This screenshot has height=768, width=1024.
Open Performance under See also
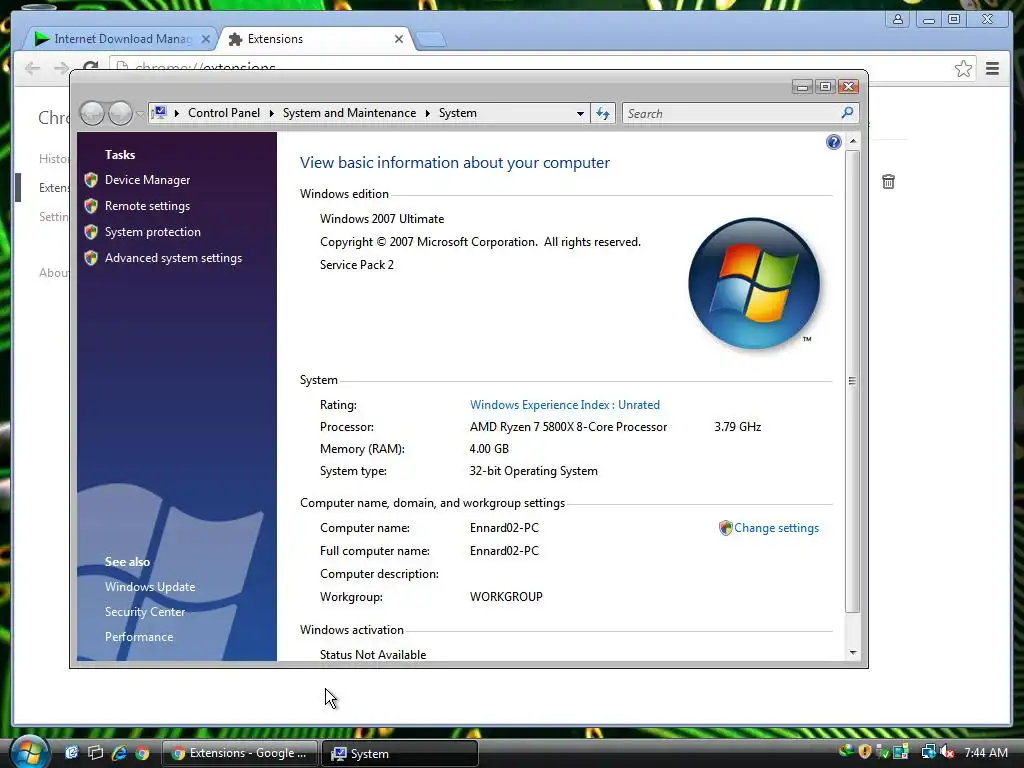click(x=138, y=637)
